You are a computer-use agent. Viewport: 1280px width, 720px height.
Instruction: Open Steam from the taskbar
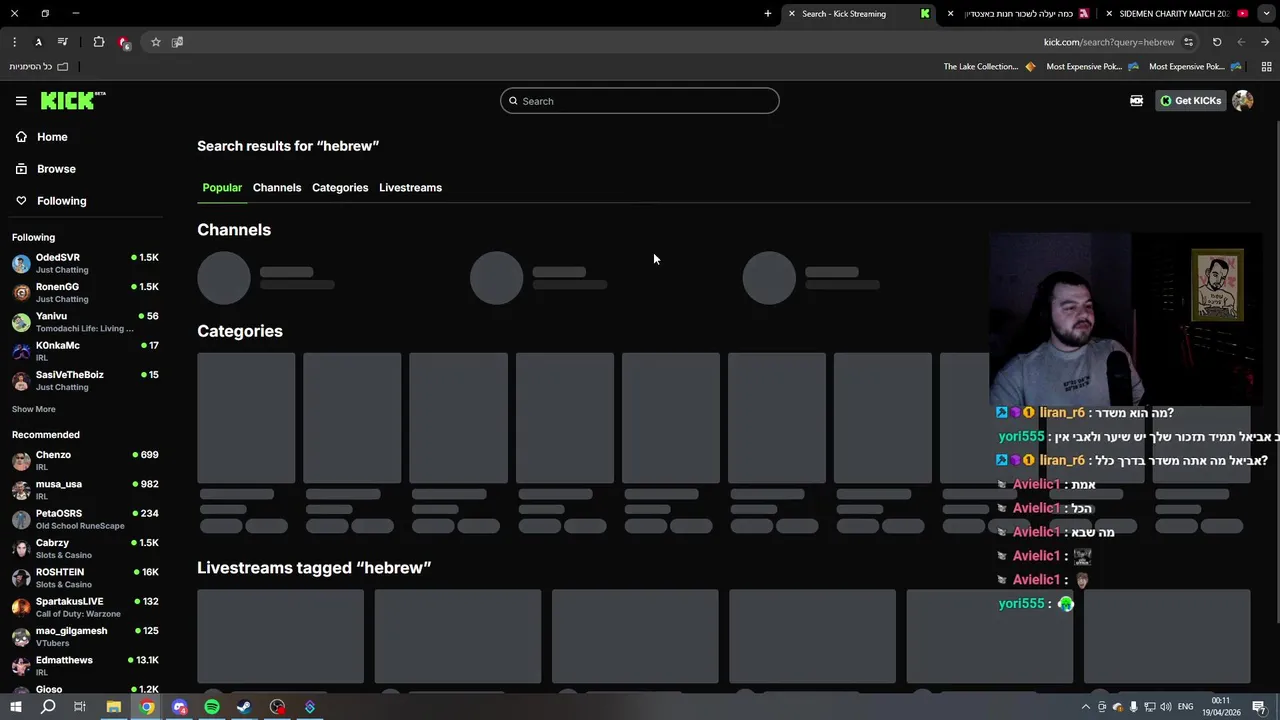(244, 707)
